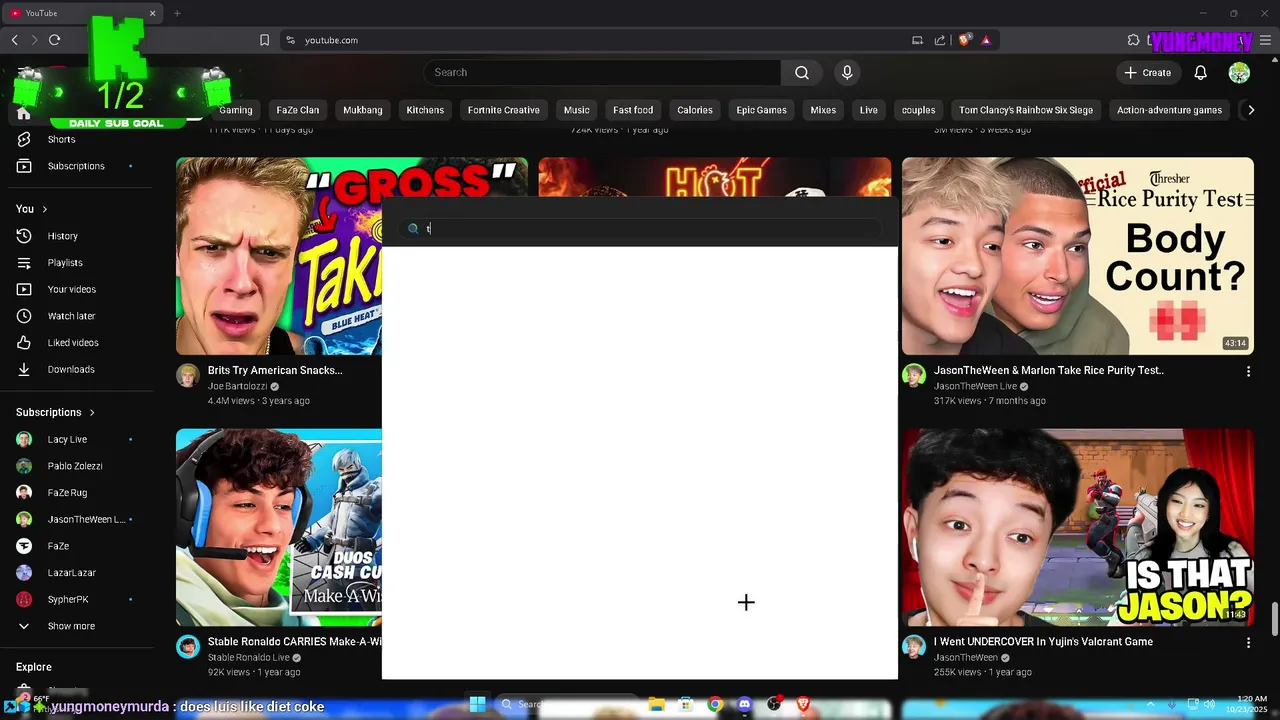Viewport: 1280px width, 720px height.
Task: Open Your videos in sidebar
Action: 72,289
